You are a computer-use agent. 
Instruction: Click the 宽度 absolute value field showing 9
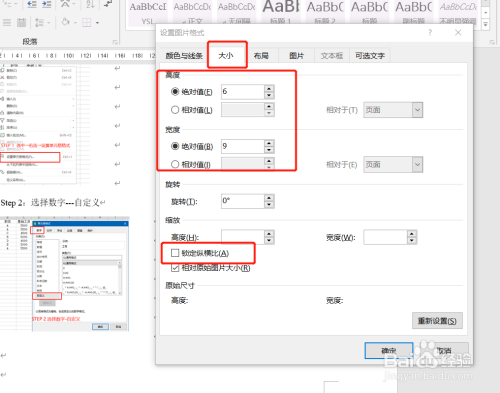(x=243, y=146)
